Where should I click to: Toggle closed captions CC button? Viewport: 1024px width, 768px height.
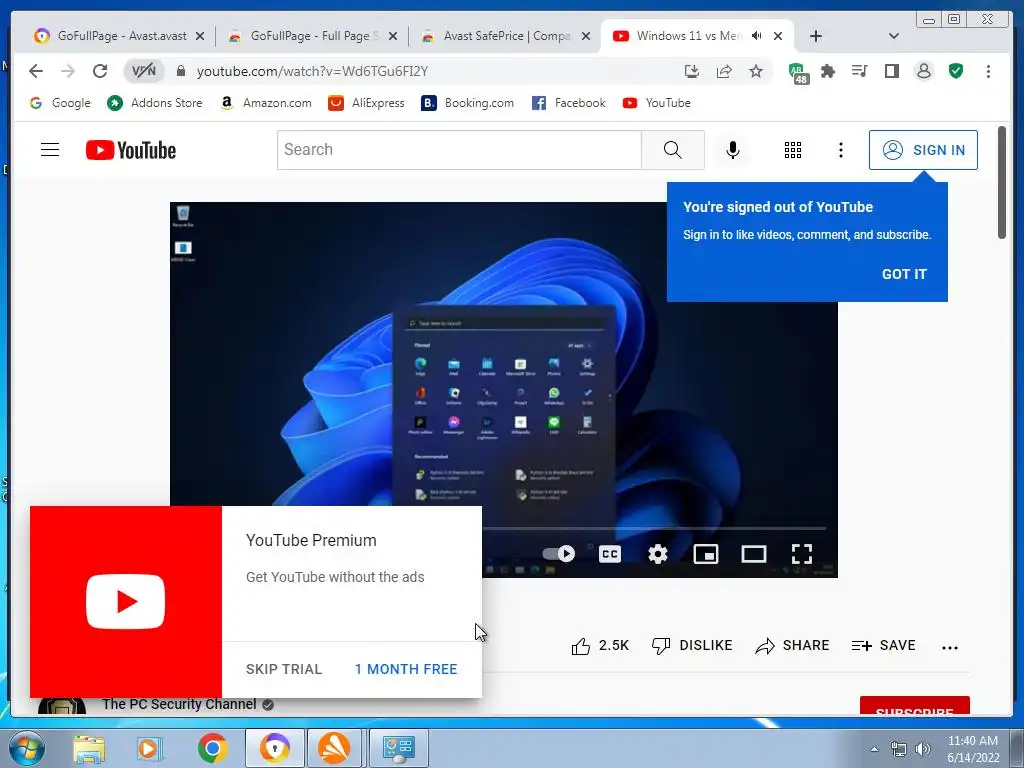[609, 554]
